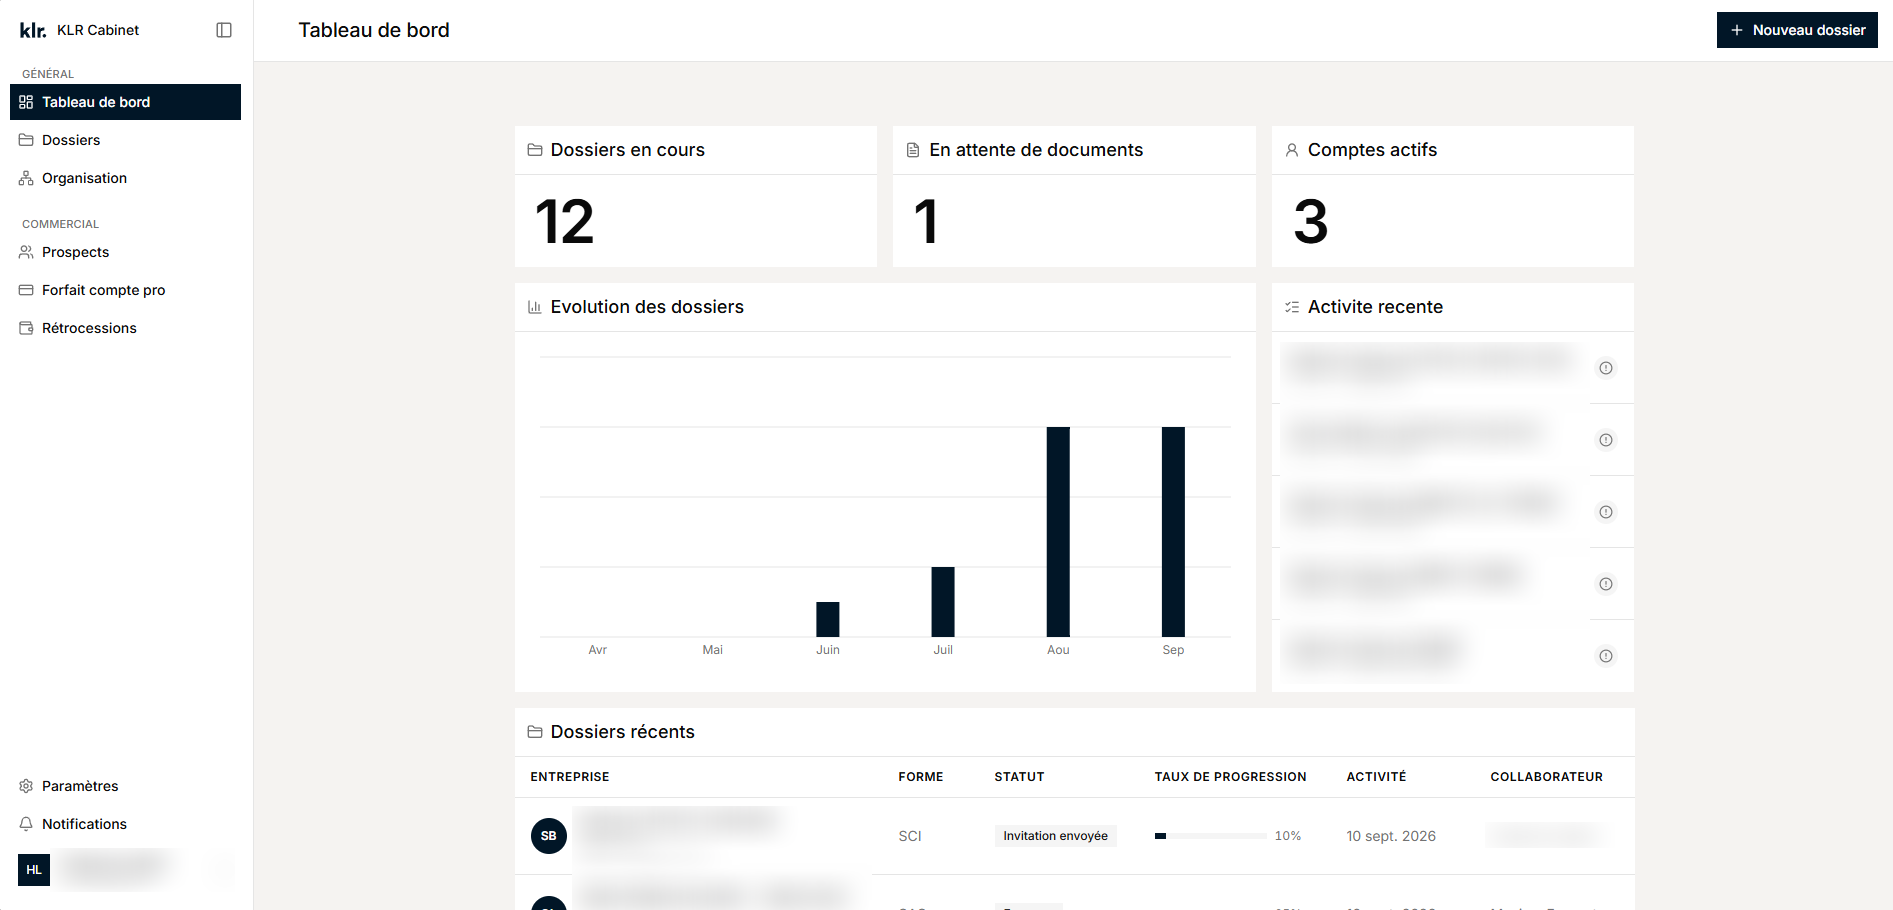Image resolution: width=1893 pixels, height=910 pixels.
Task: Click the En attente de documents file icon
Action: click(x=913, y=150)
